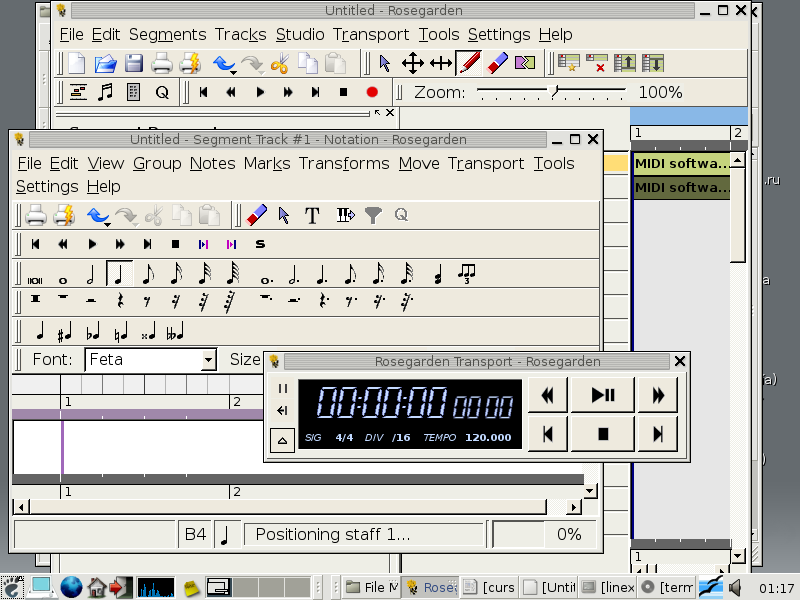Select the Draw pencil tool in main window

coord(469,63)
